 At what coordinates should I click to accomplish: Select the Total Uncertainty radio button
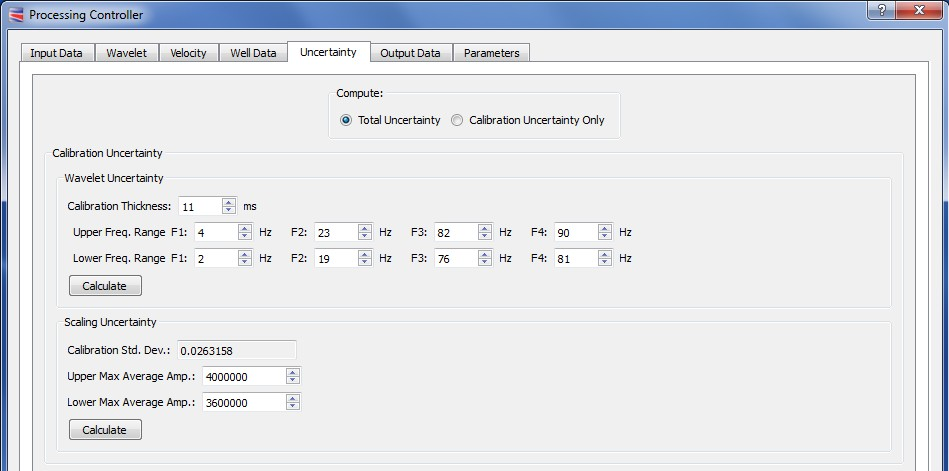346,120
